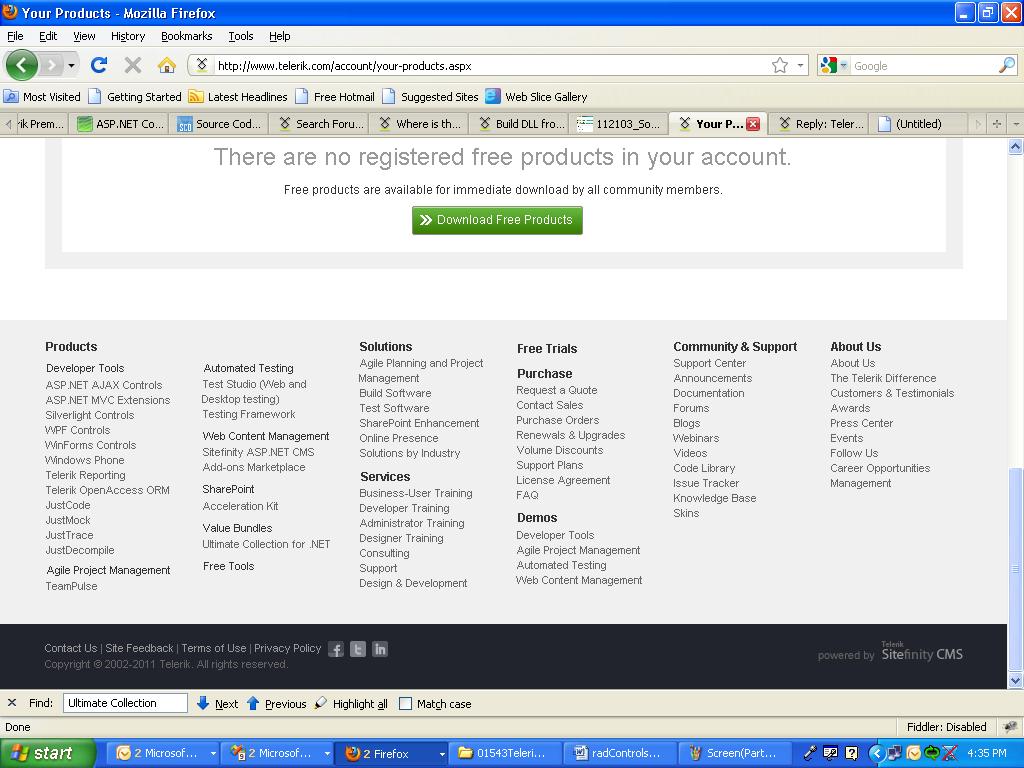The height and width of the screenshot is (768, 1024).
Task: Switch to Search Foru... tab
Action: click(x=321, y=124)
